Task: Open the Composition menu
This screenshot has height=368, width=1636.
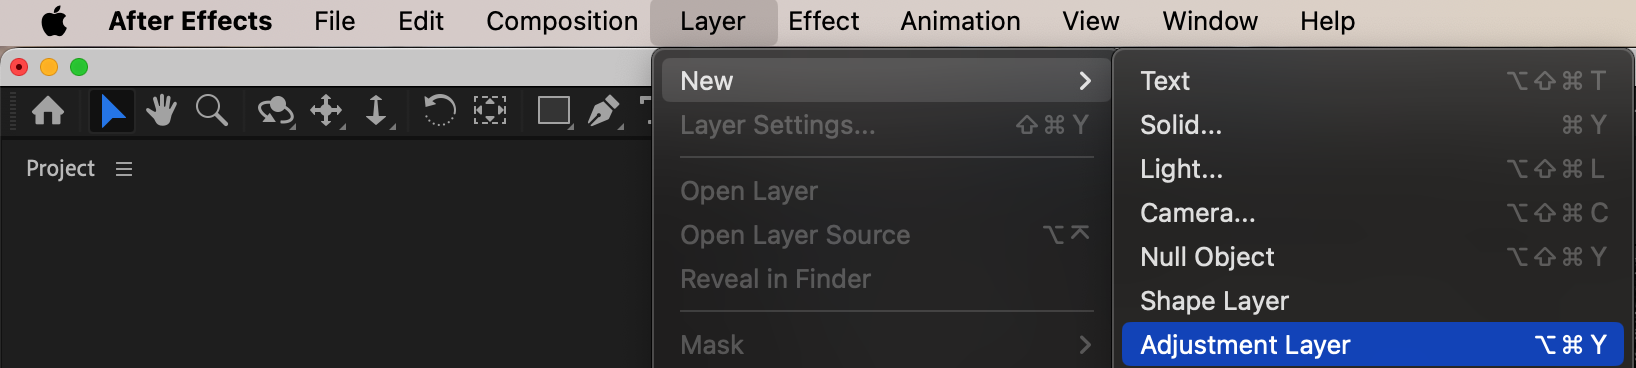Action: coord(562,21)
